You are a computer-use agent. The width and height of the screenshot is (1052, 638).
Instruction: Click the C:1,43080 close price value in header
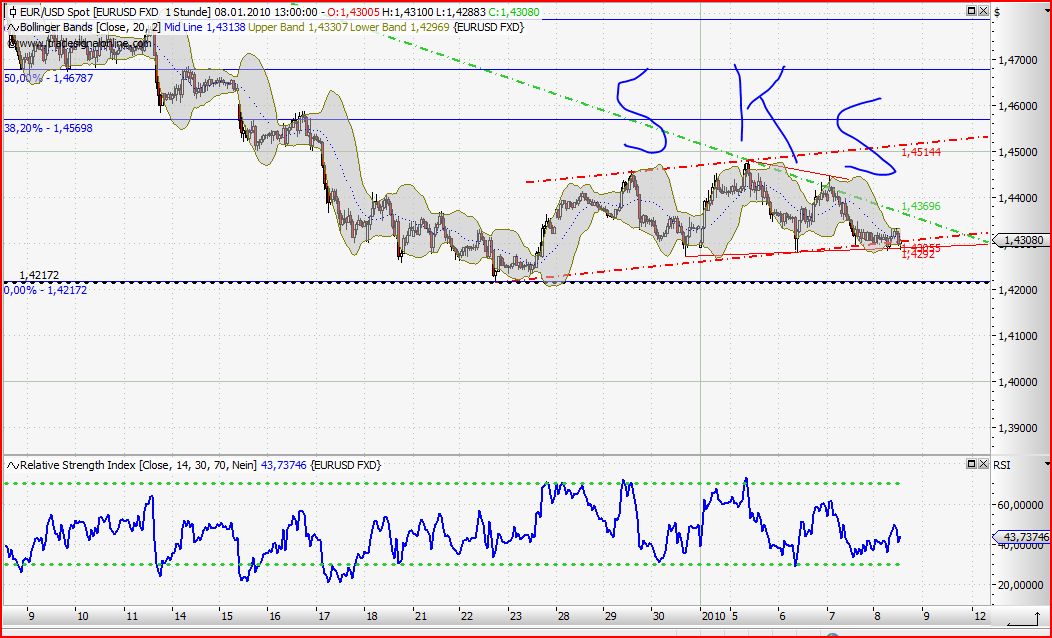pyautogui.click(x=513, y=12)
